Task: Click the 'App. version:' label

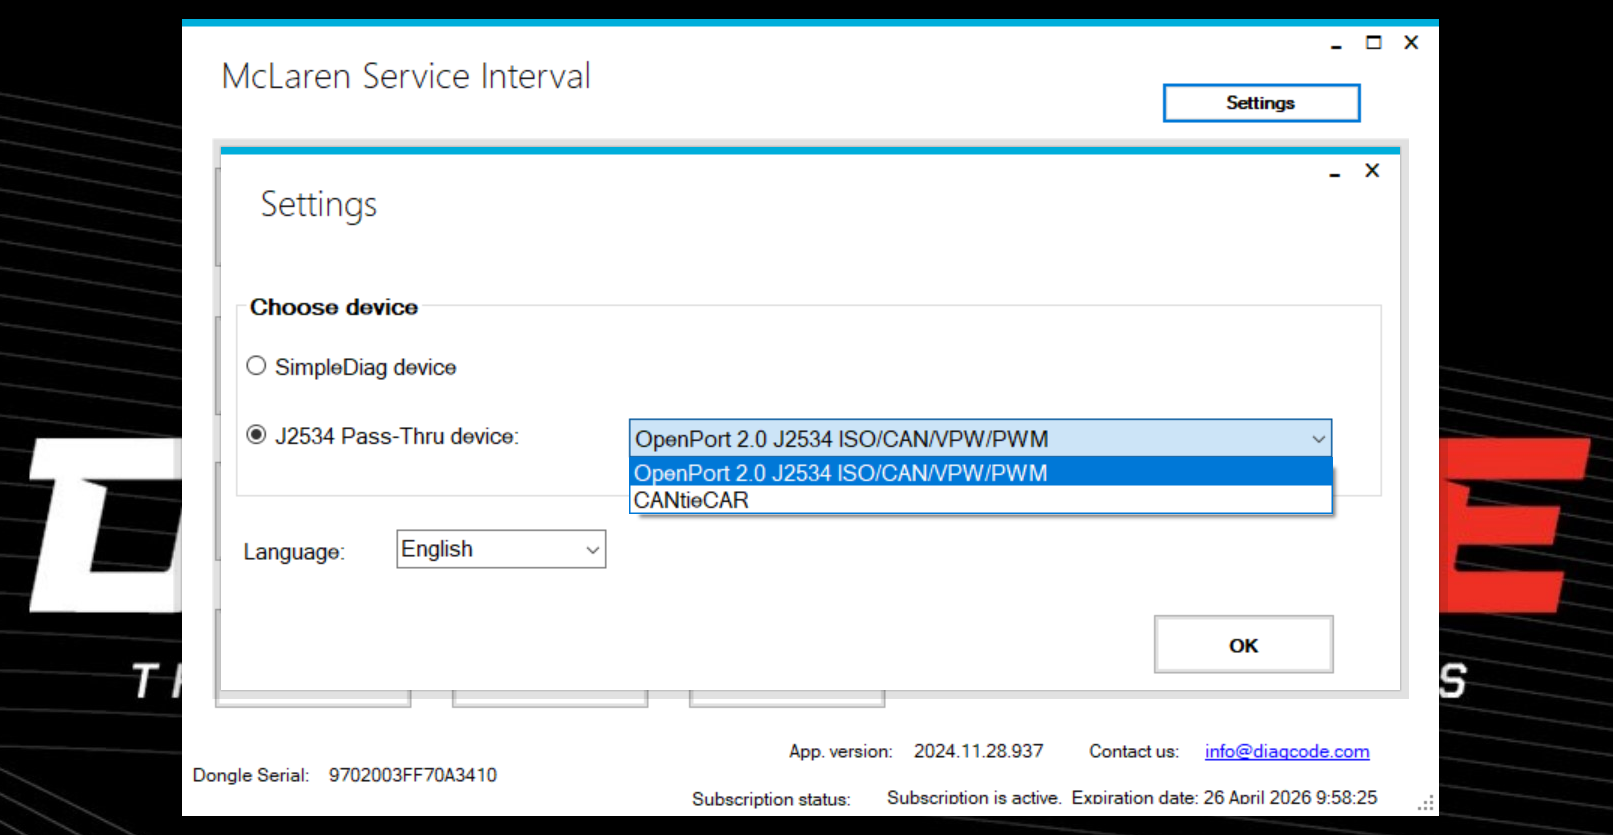Action: 840,751
